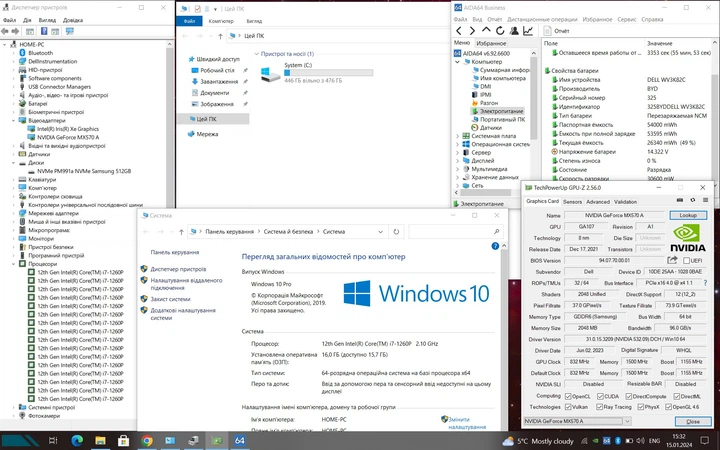Open the Сервис menu in AIDA64

point(626,19)
